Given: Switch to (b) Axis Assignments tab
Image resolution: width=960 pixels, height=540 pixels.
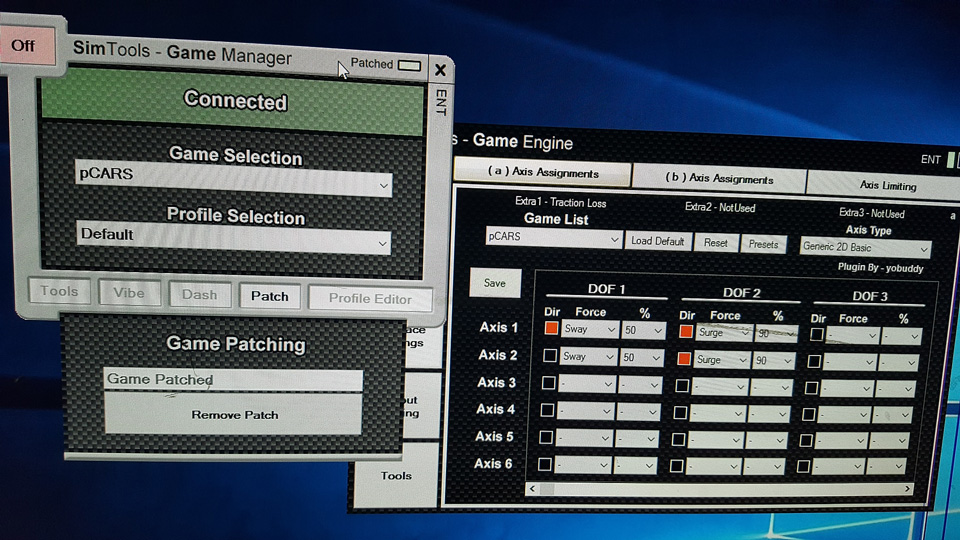Looking at the screenshot, I should click(719, 178).
